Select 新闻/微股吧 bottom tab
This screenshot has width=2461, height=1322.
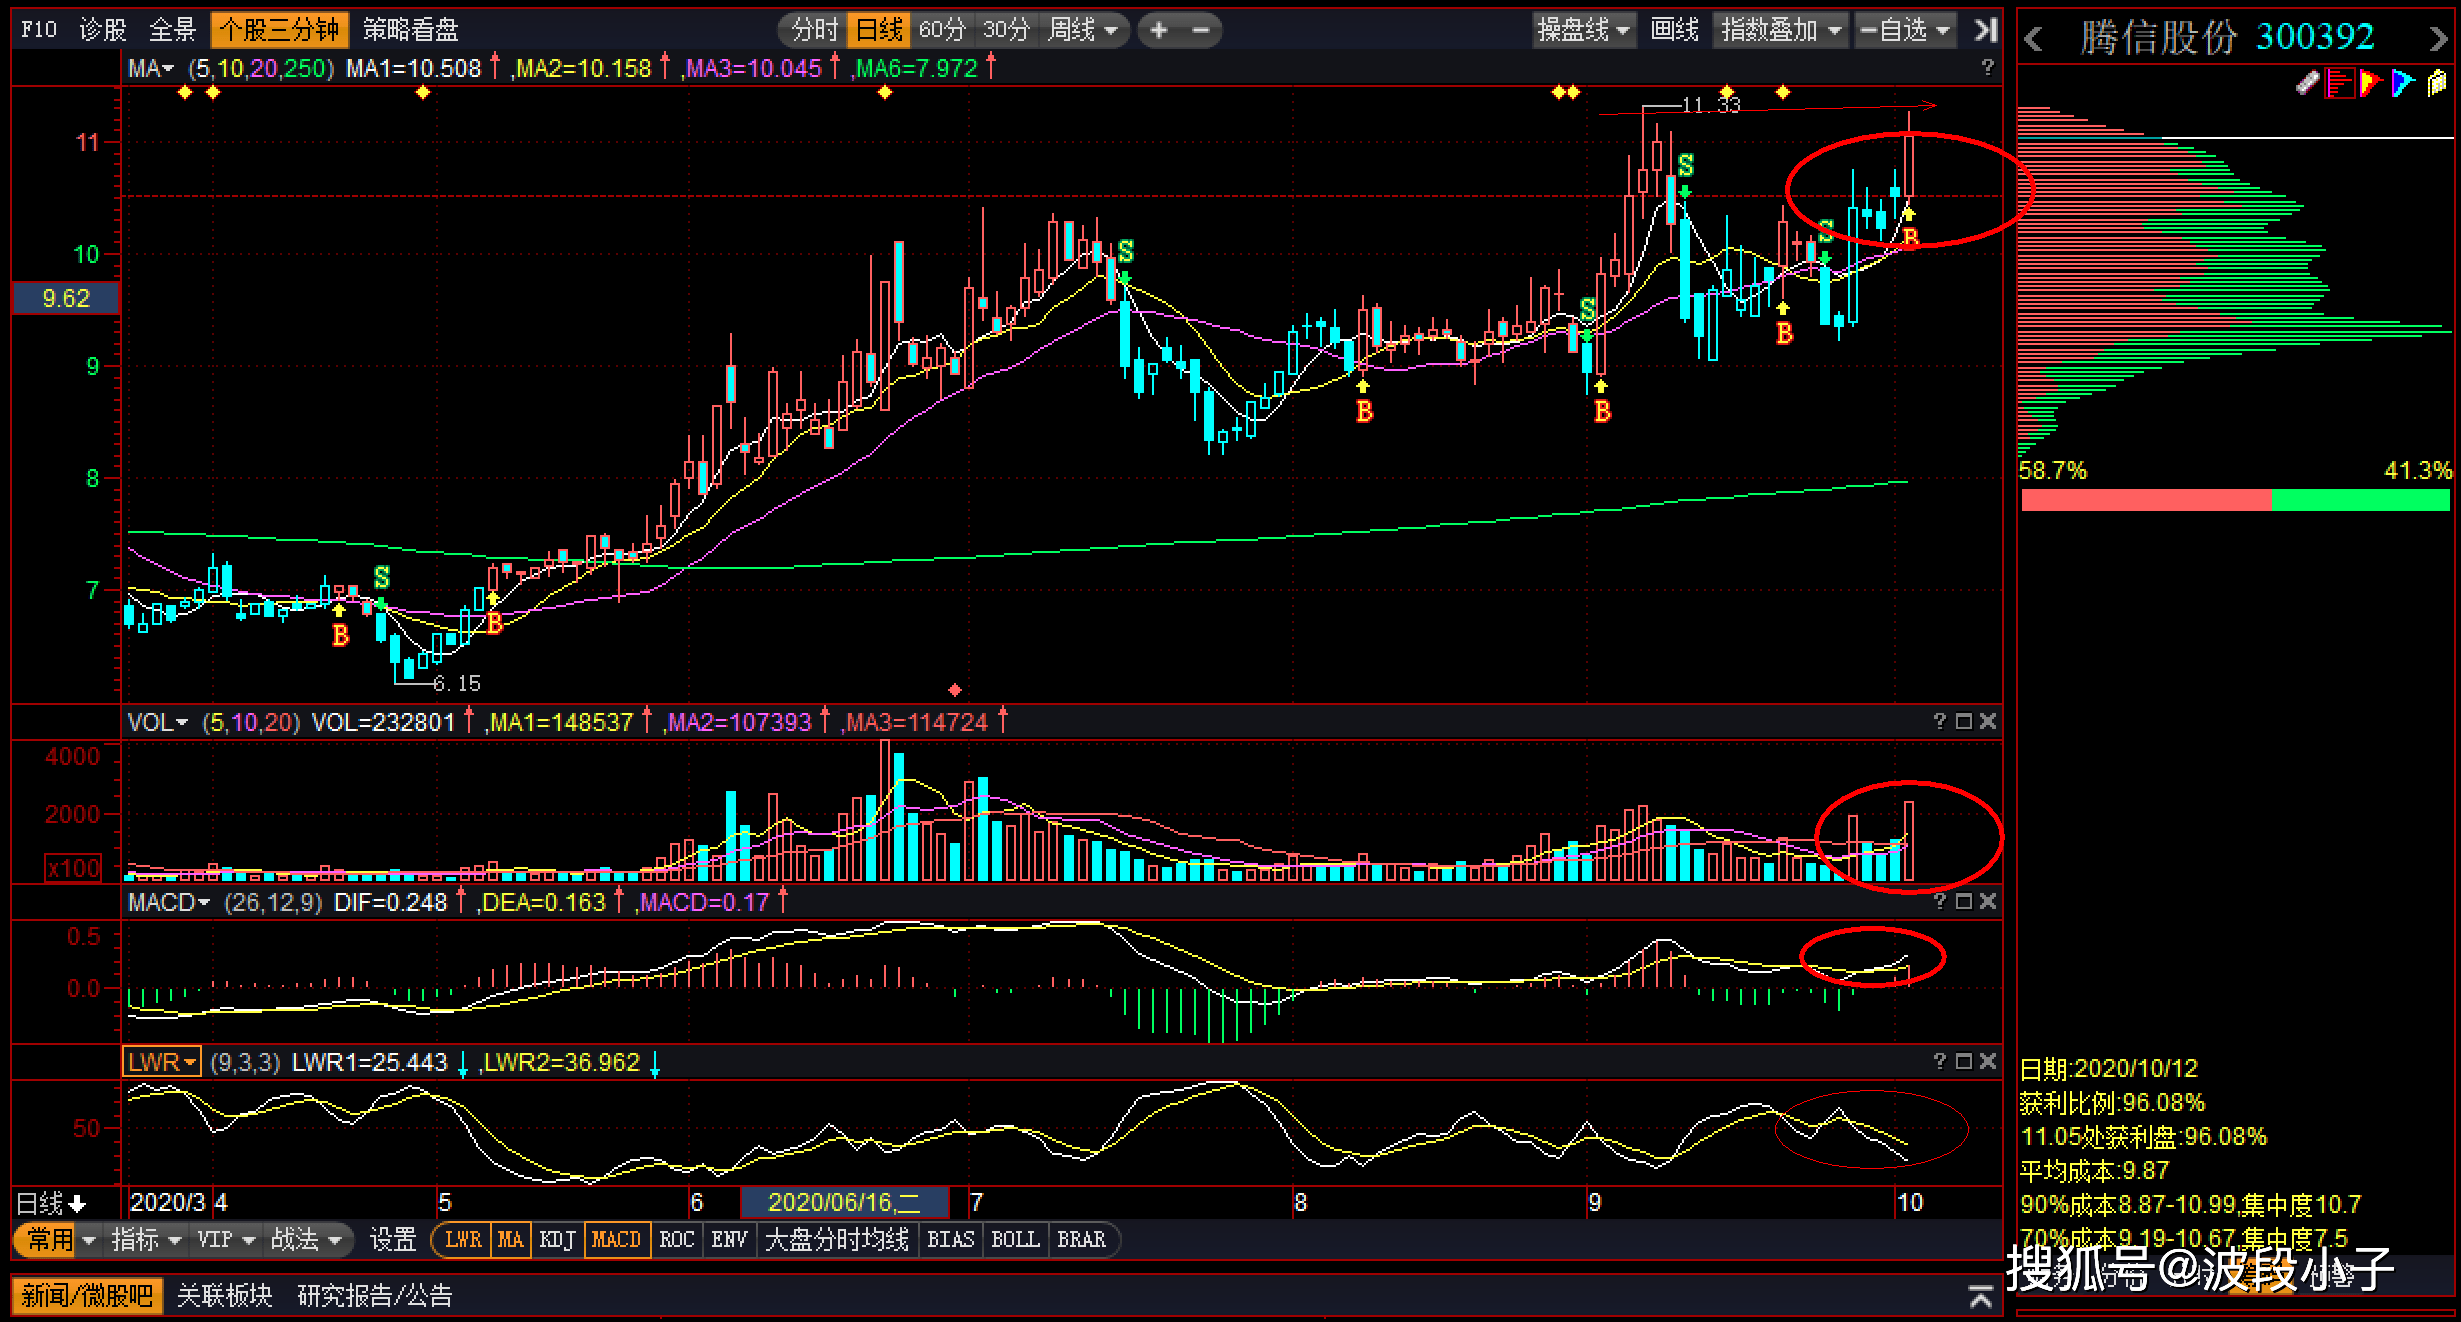tap(87, 1296)
